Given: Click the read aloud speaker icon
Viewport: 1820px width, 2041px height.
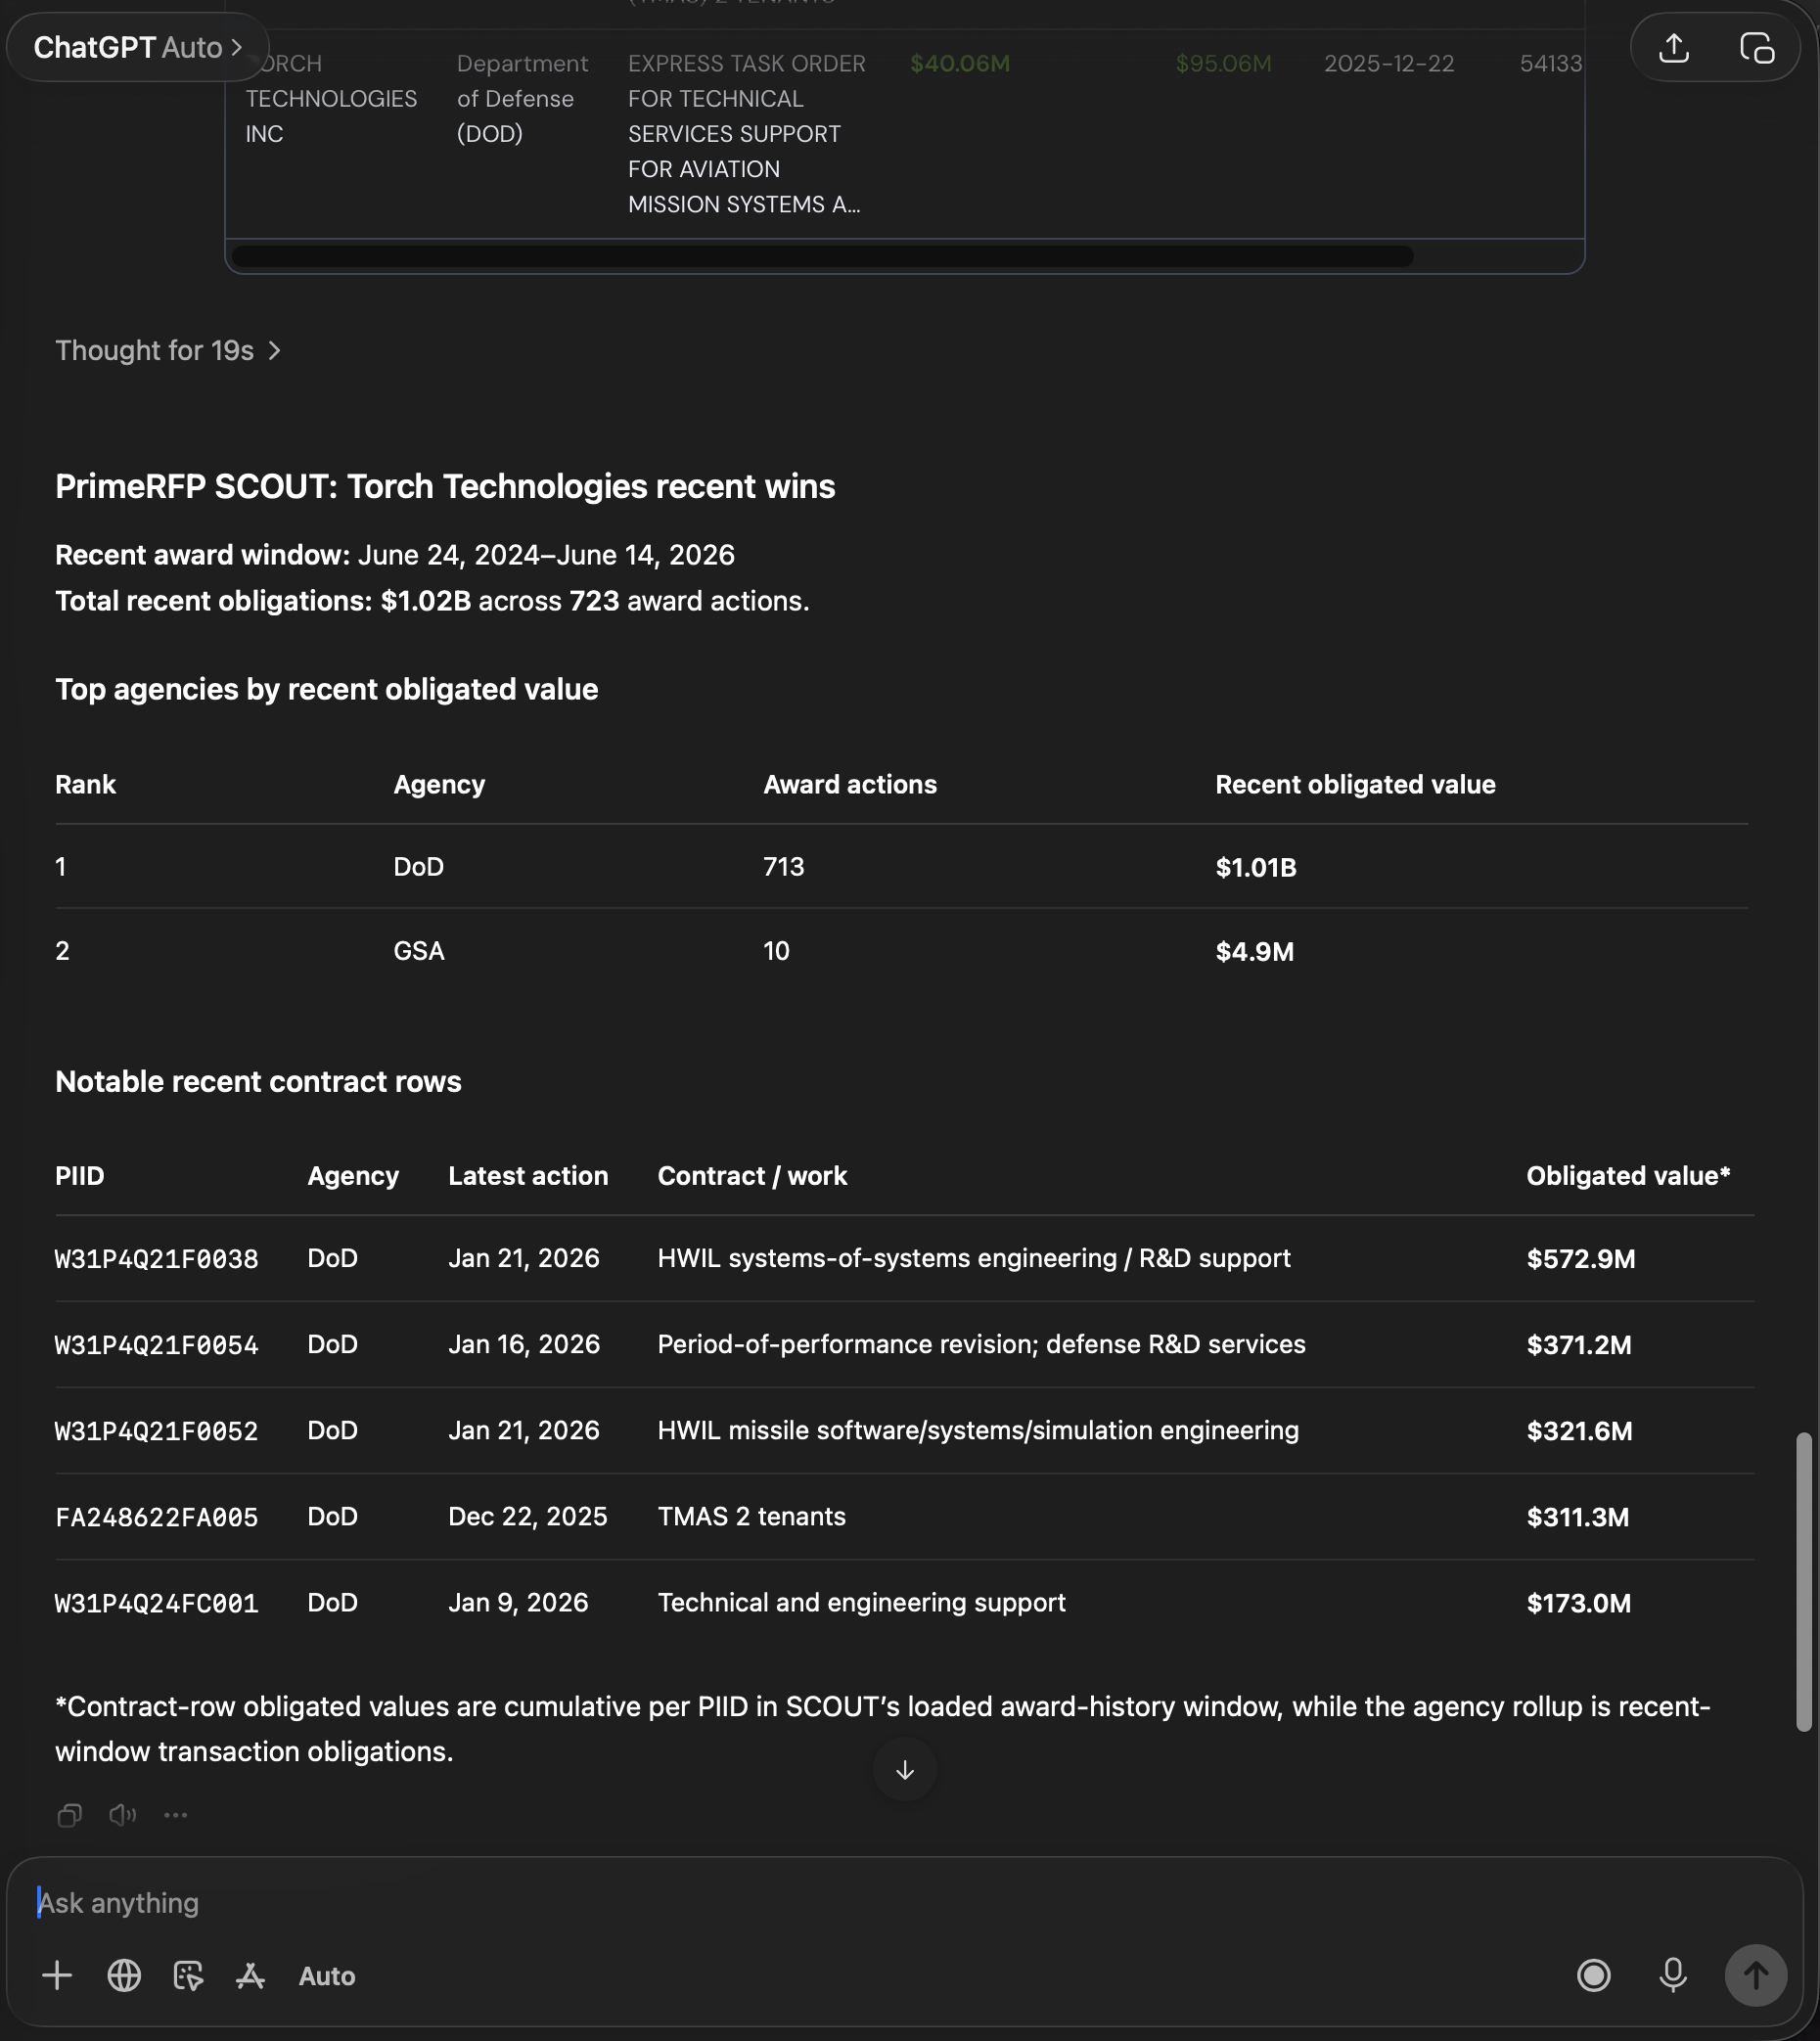Looking at the screenshot, I should tap(122, 1814).
